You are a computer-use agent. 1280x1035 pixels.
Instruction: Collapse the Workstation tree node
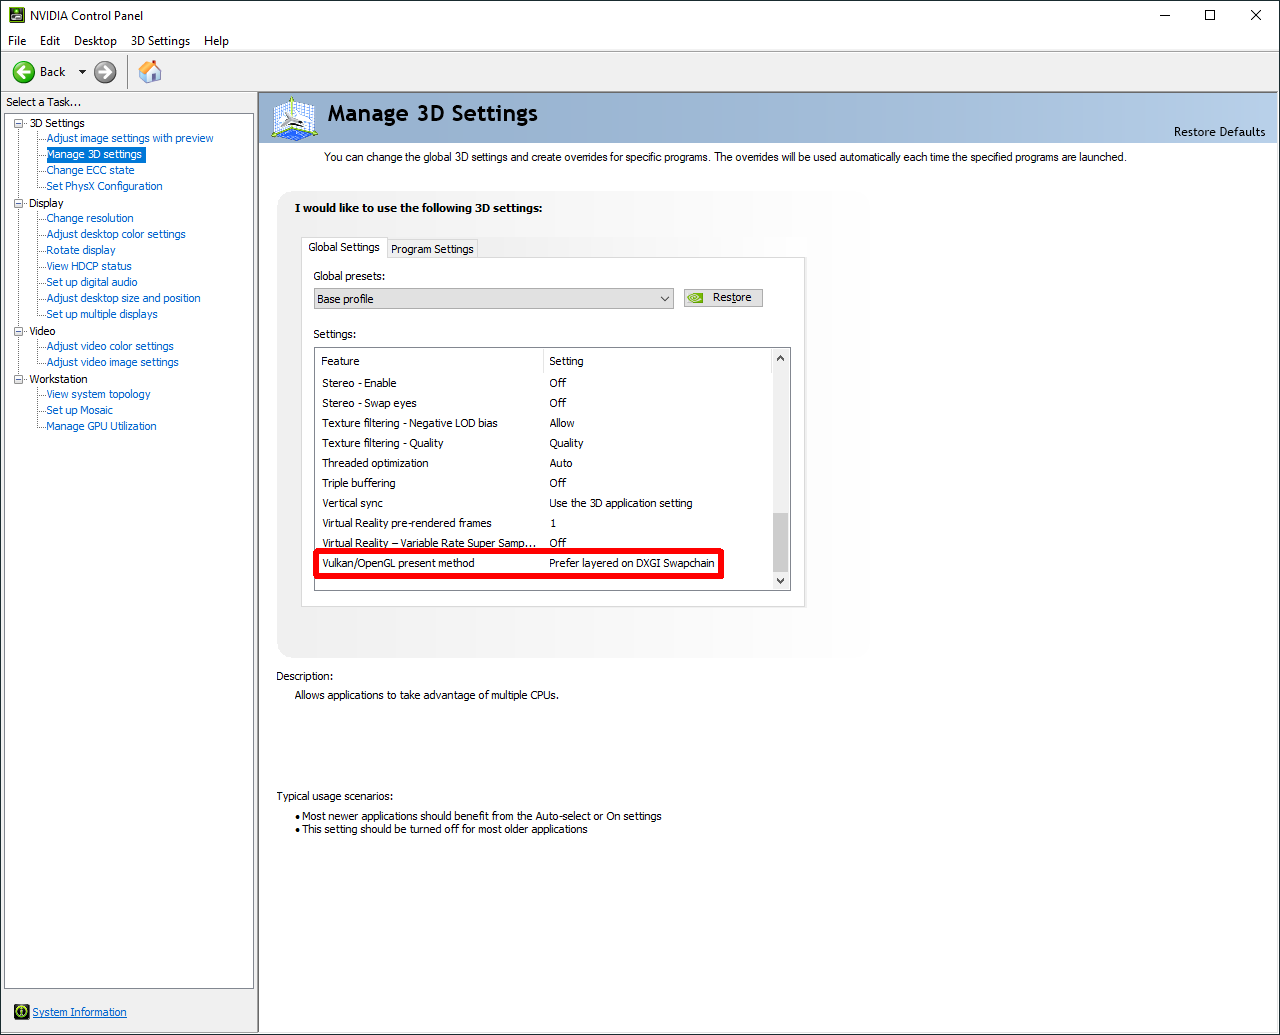pos(19,379)
